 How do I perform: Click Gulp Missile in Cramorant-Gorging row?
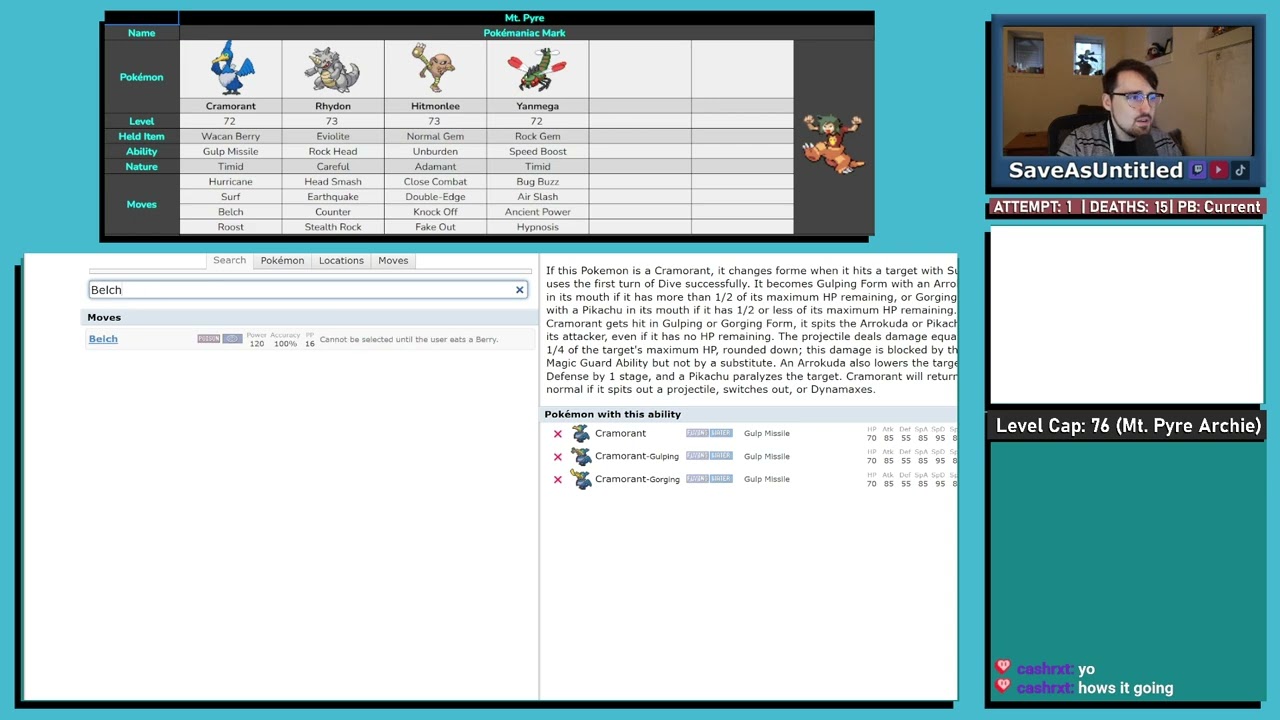click(x=766, y=479)
